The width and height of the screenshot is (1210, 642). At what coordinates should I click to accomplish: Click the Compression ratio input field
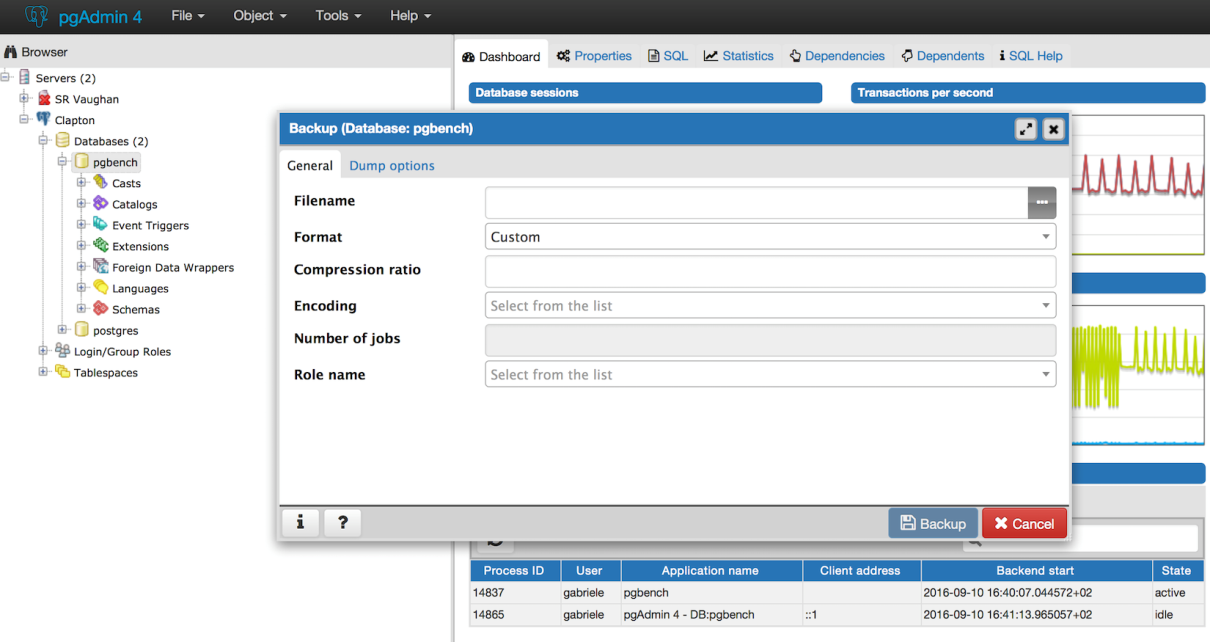(770, 271)
